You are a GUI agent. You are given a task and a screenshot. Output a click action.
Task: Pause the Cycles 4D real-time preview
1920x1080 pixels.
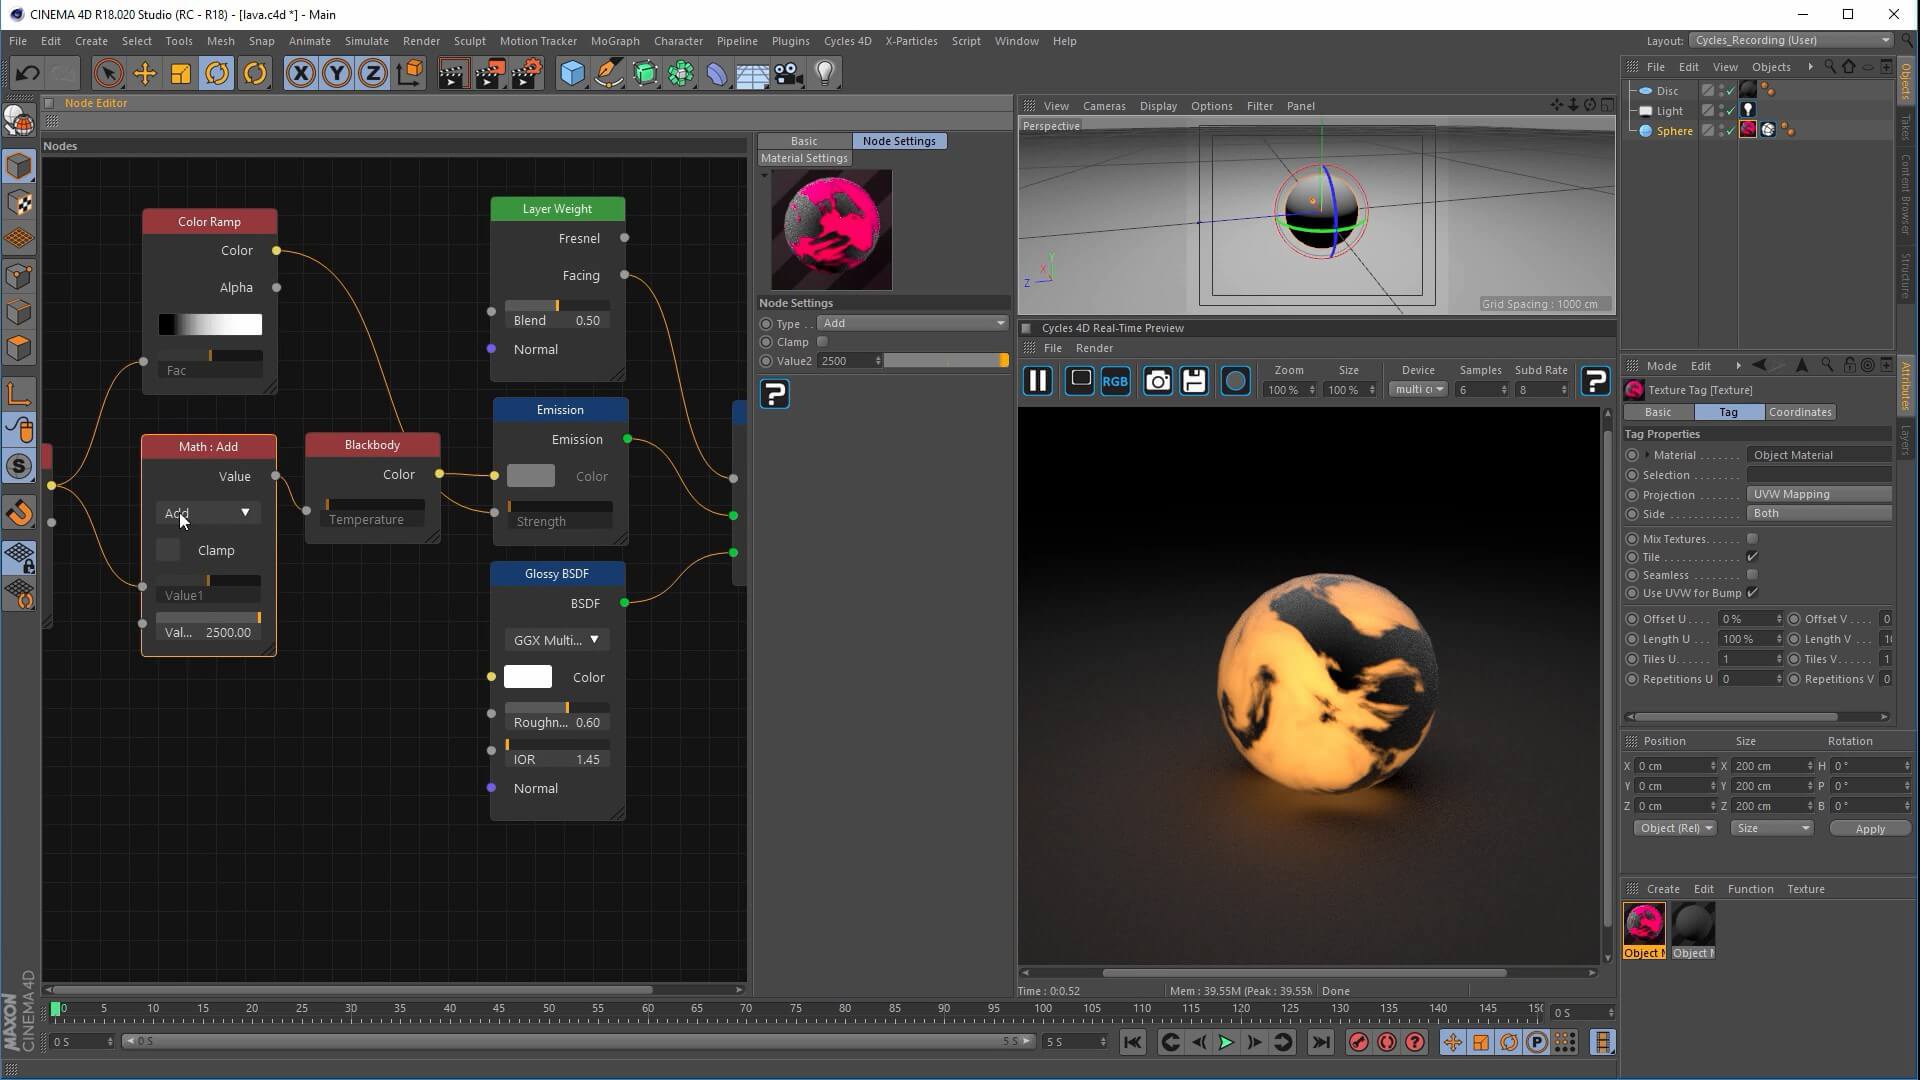click(x=1038, y=381)
